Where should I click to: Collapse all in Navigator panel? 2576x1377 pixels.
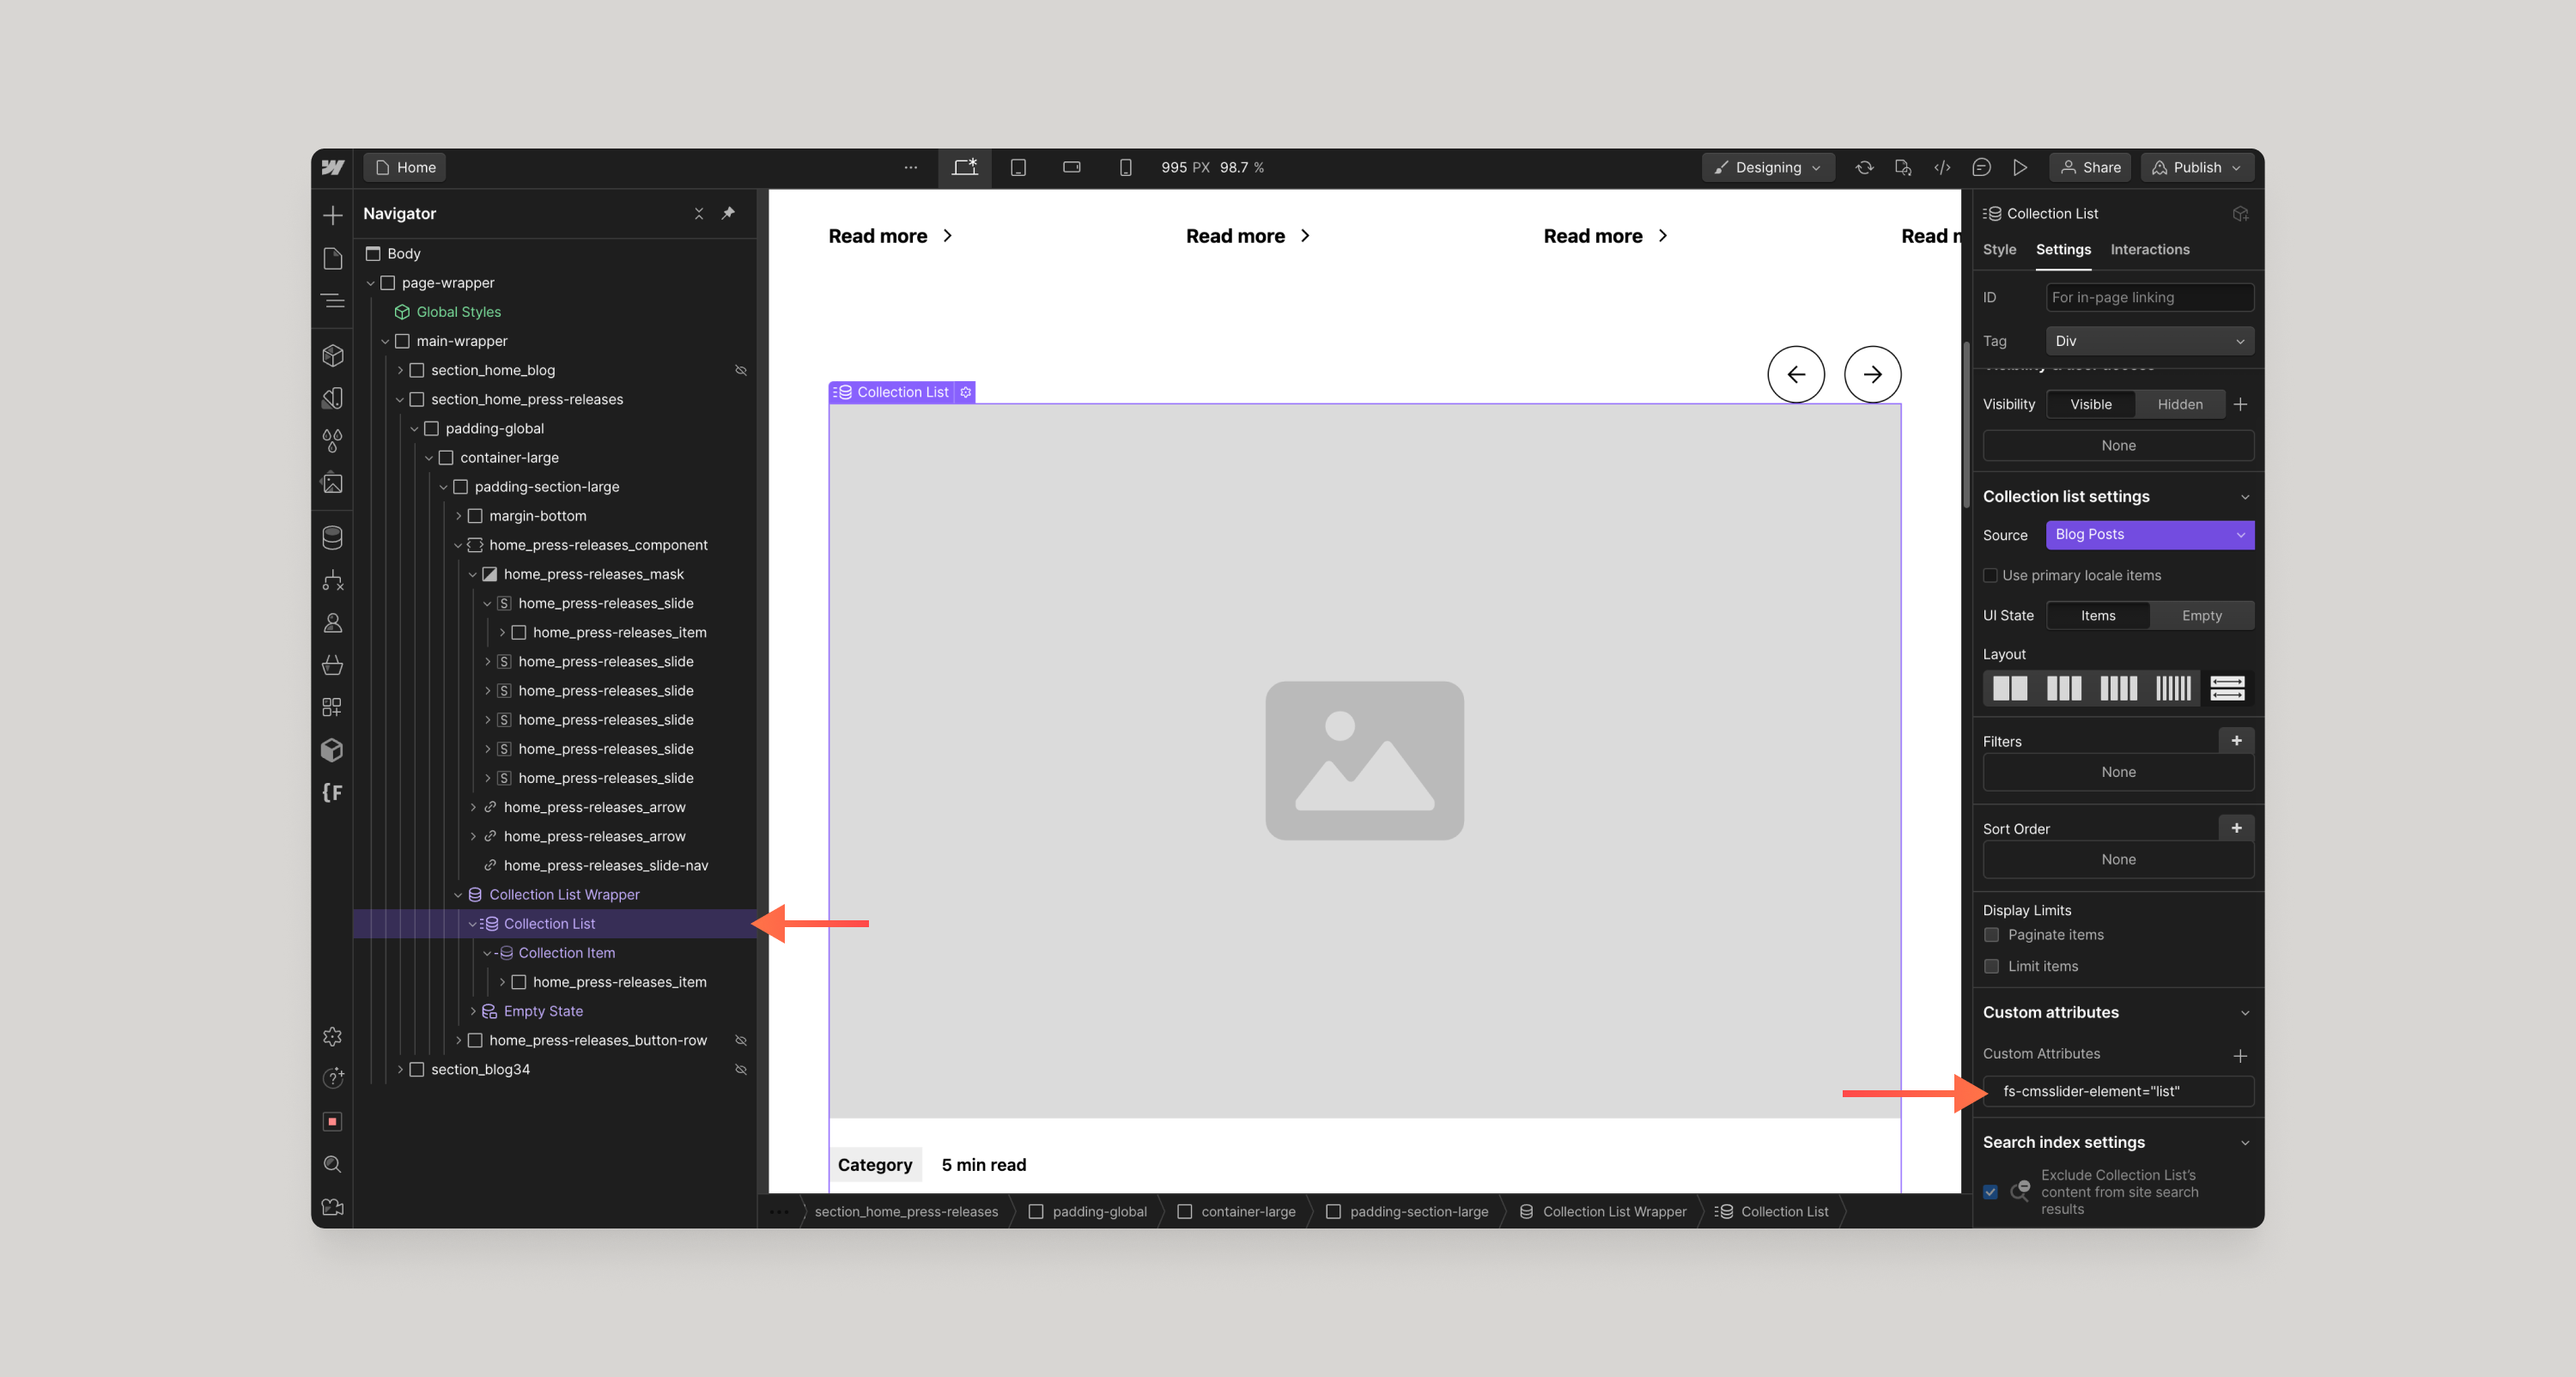coord(699,213)
